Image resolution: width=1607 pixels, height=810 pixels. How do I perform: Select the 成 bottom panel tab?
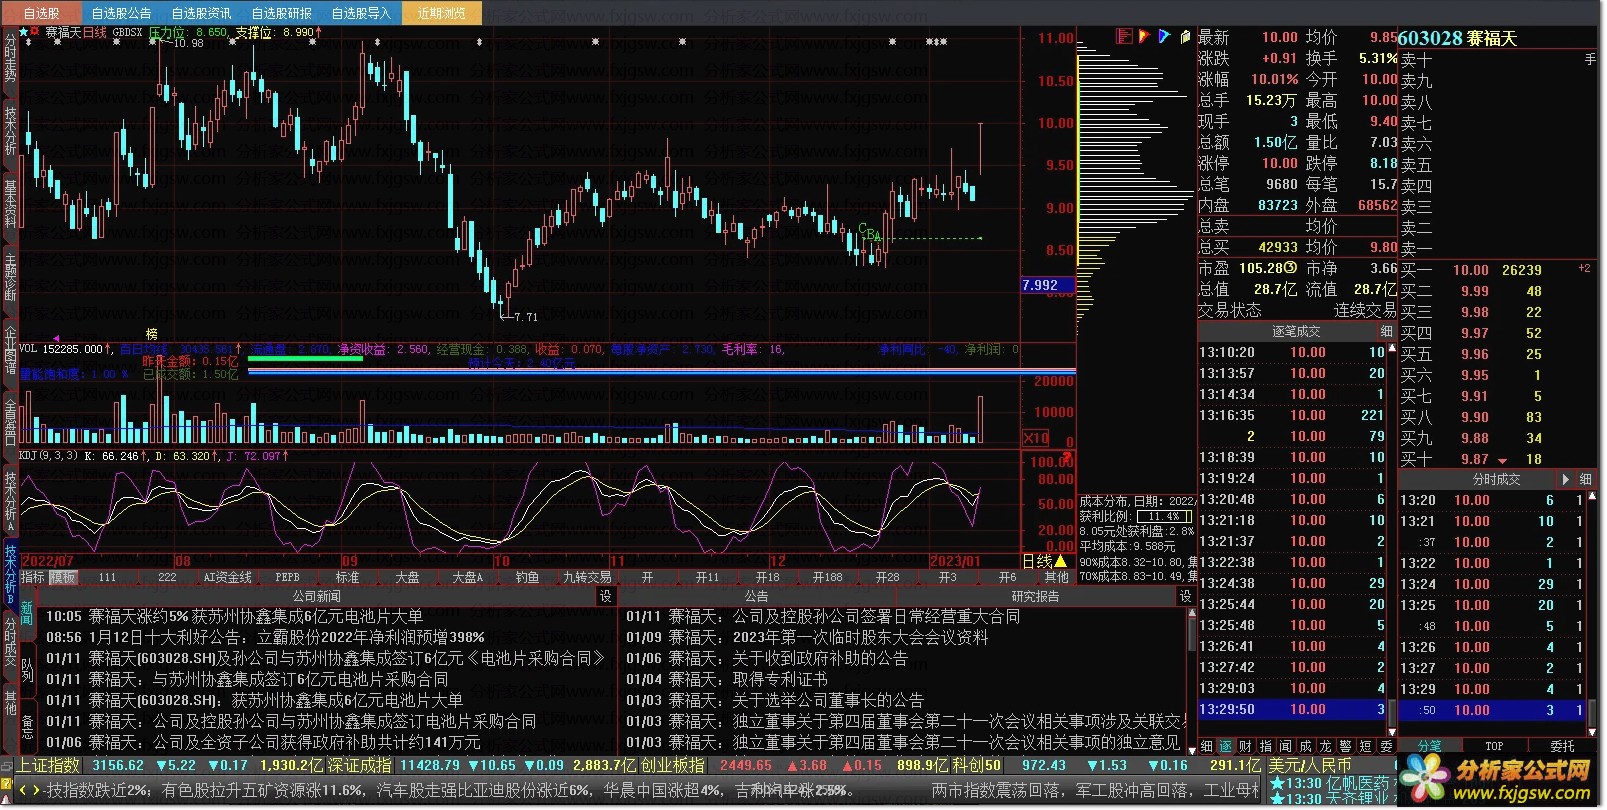coord(1305,746)
